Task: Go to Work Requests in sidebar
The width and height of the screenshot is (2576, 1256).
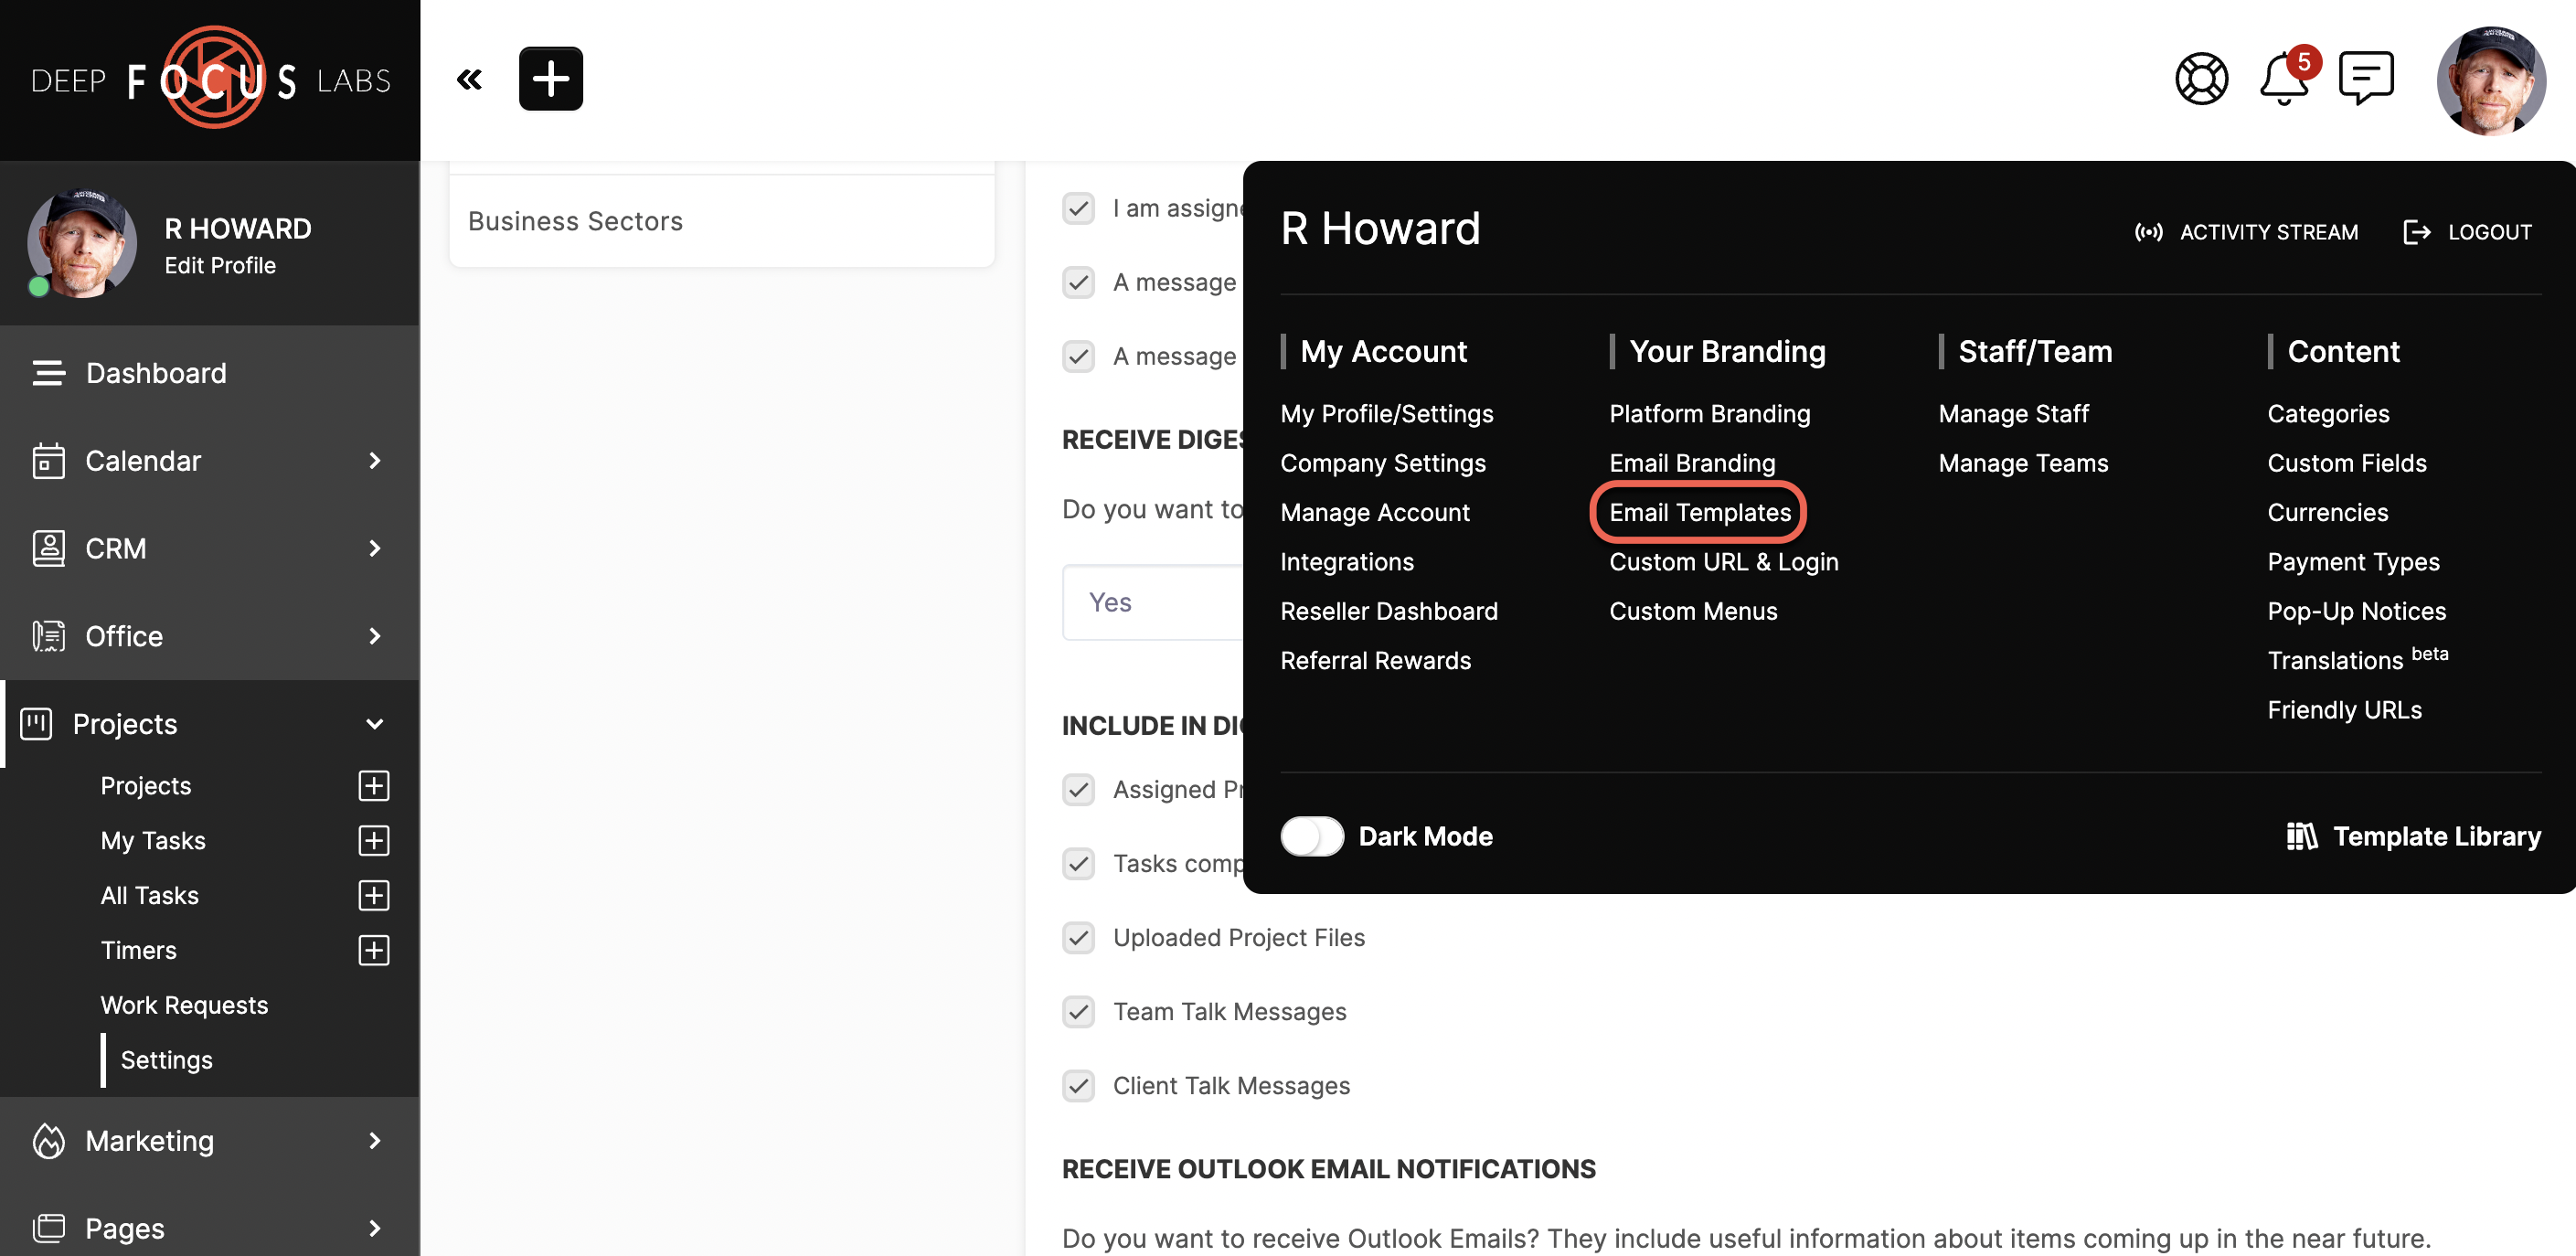Action: coord(184,1005)
